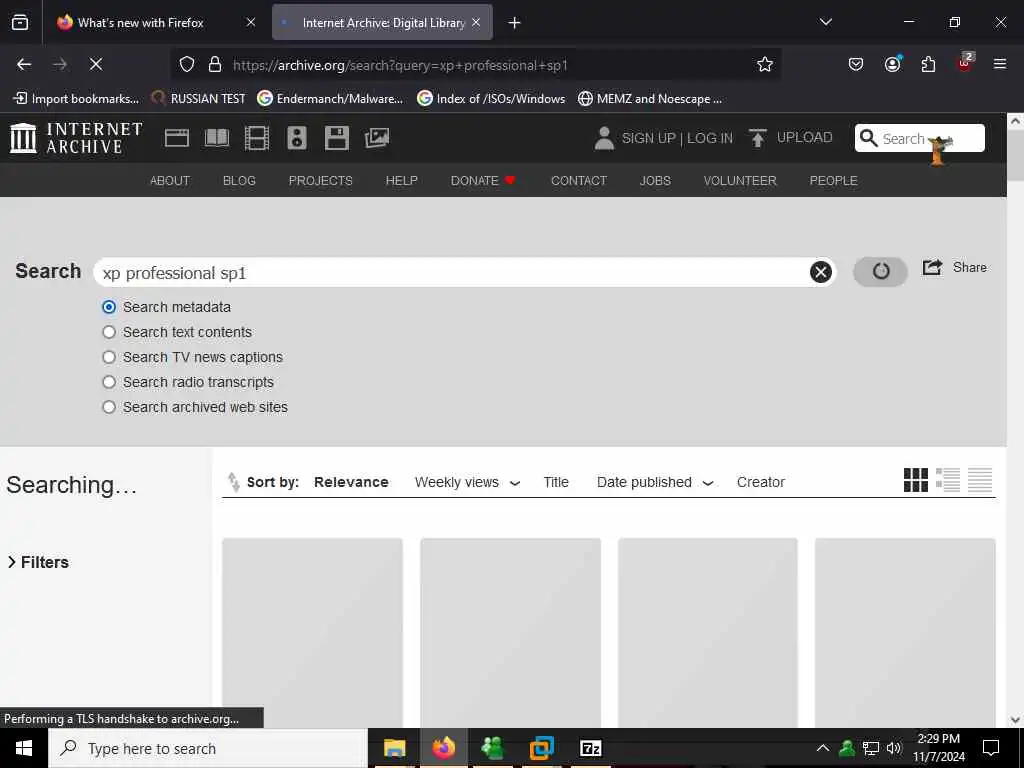The width and height of the screenshot is (1024, 768).
Task: Open the RUSSIAN TEST bookmark
Action: pos(199,99)
